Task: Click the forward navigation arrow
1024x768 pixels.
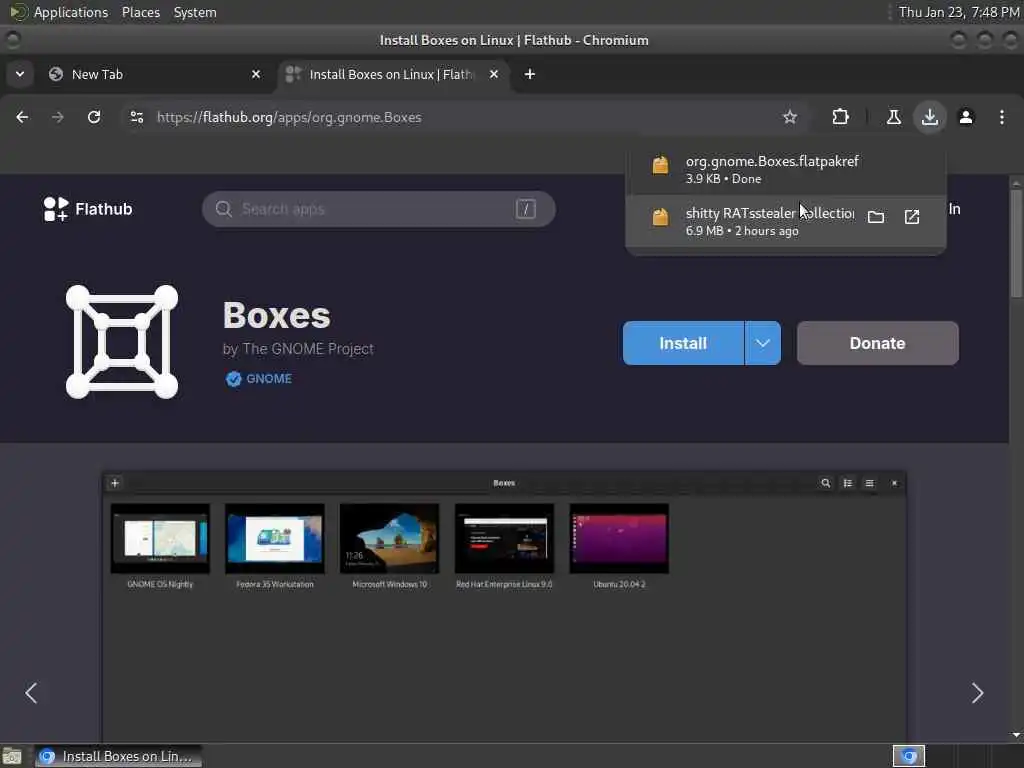Action: [x=57, y=117]
